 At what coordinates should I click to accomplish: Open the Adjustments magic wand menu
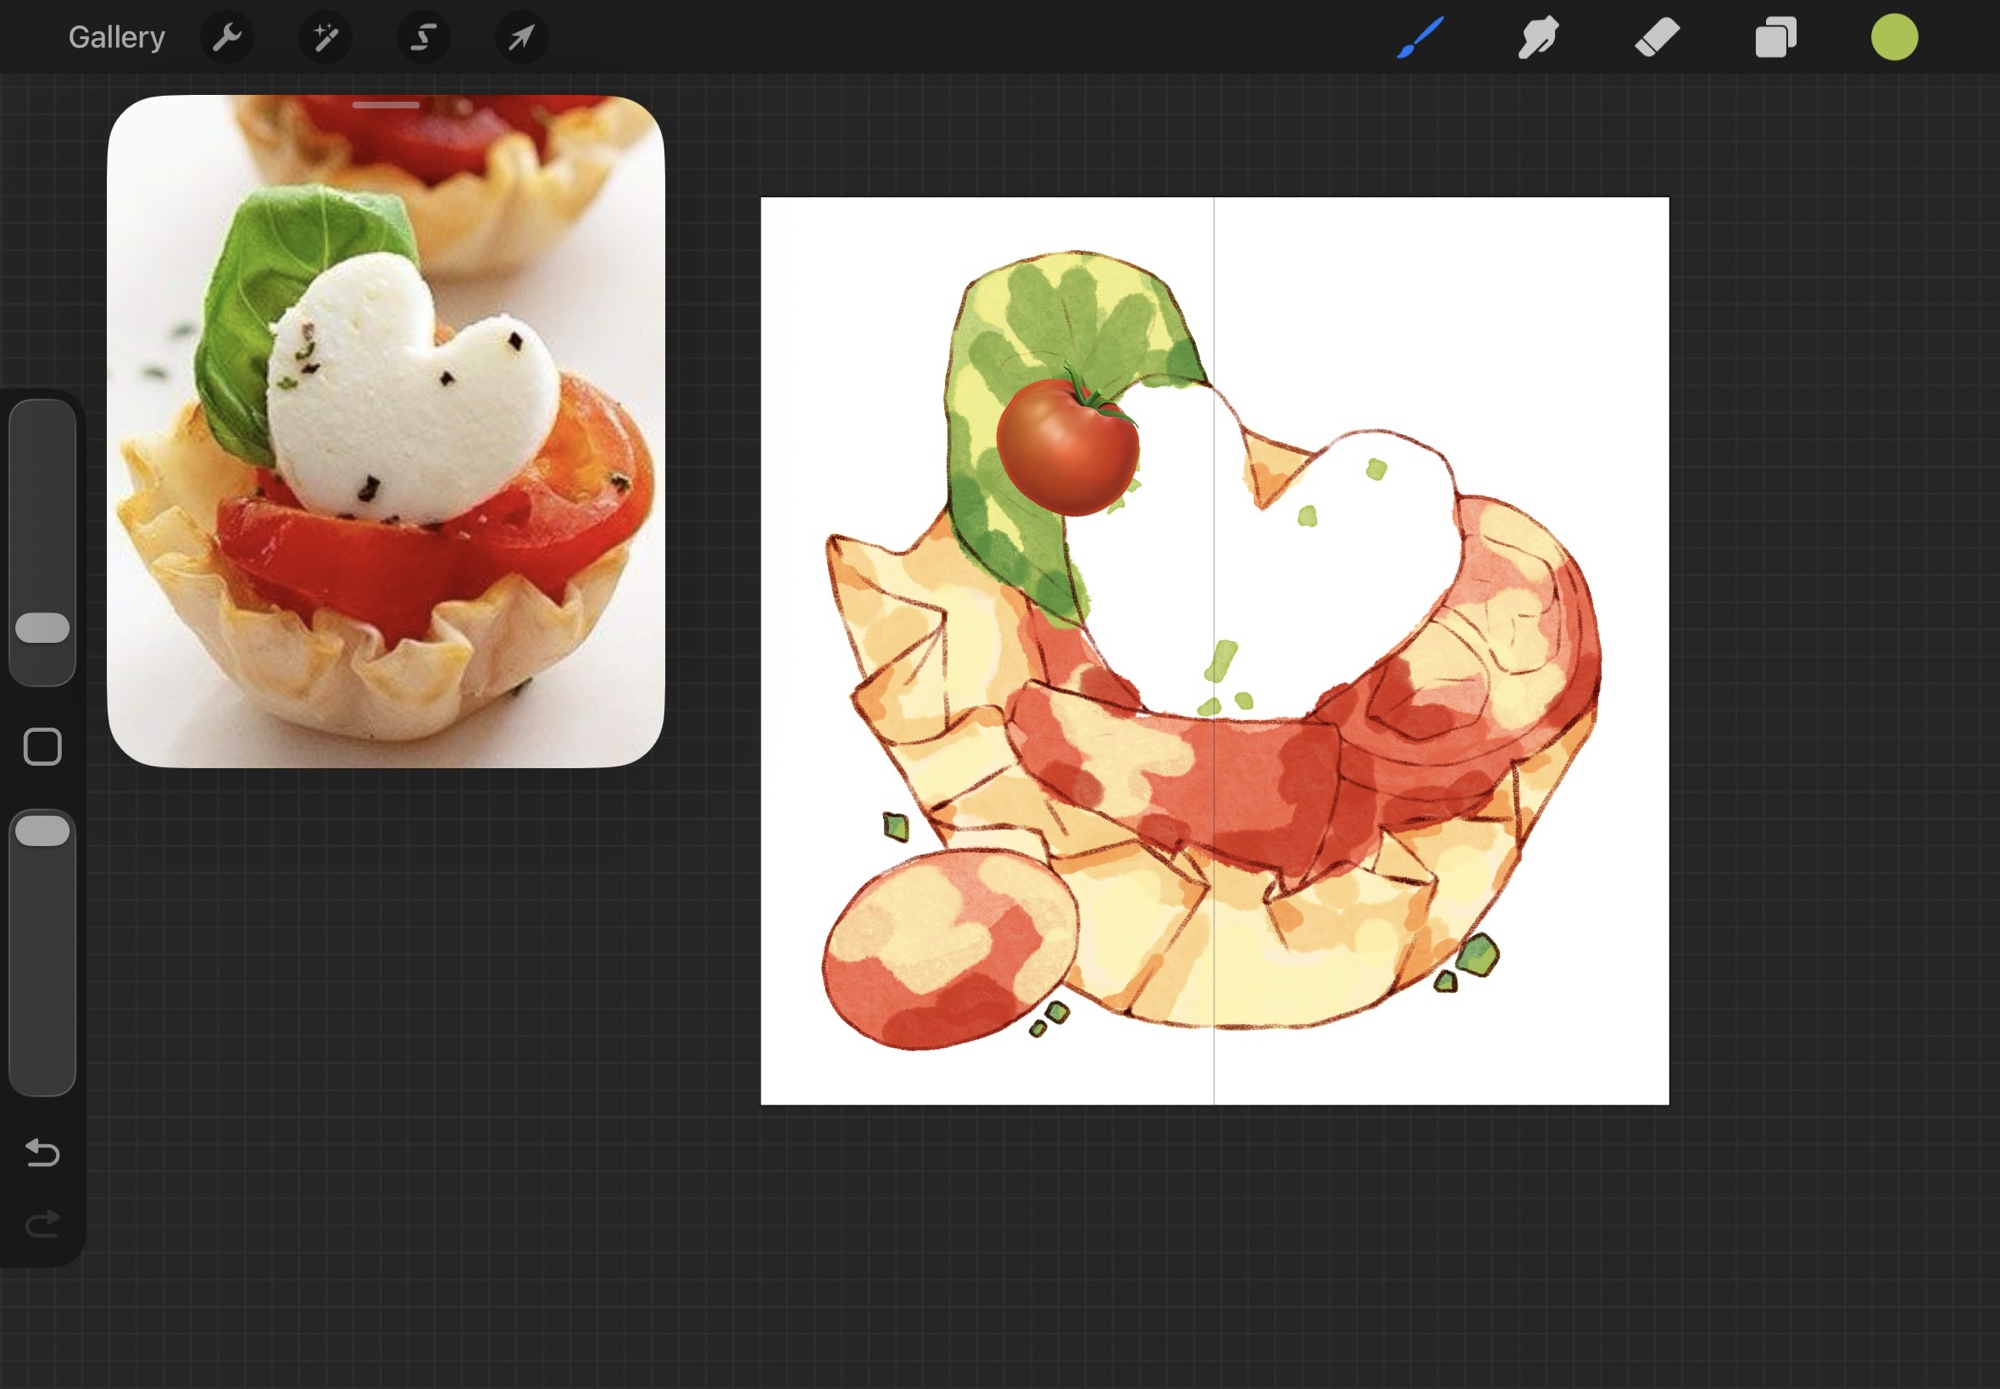click(325, 38)
